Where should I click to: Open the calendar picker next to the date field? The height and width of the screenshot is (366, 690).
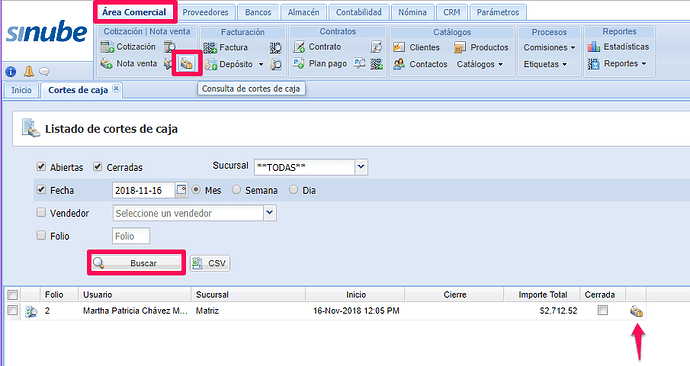[181, 190]
